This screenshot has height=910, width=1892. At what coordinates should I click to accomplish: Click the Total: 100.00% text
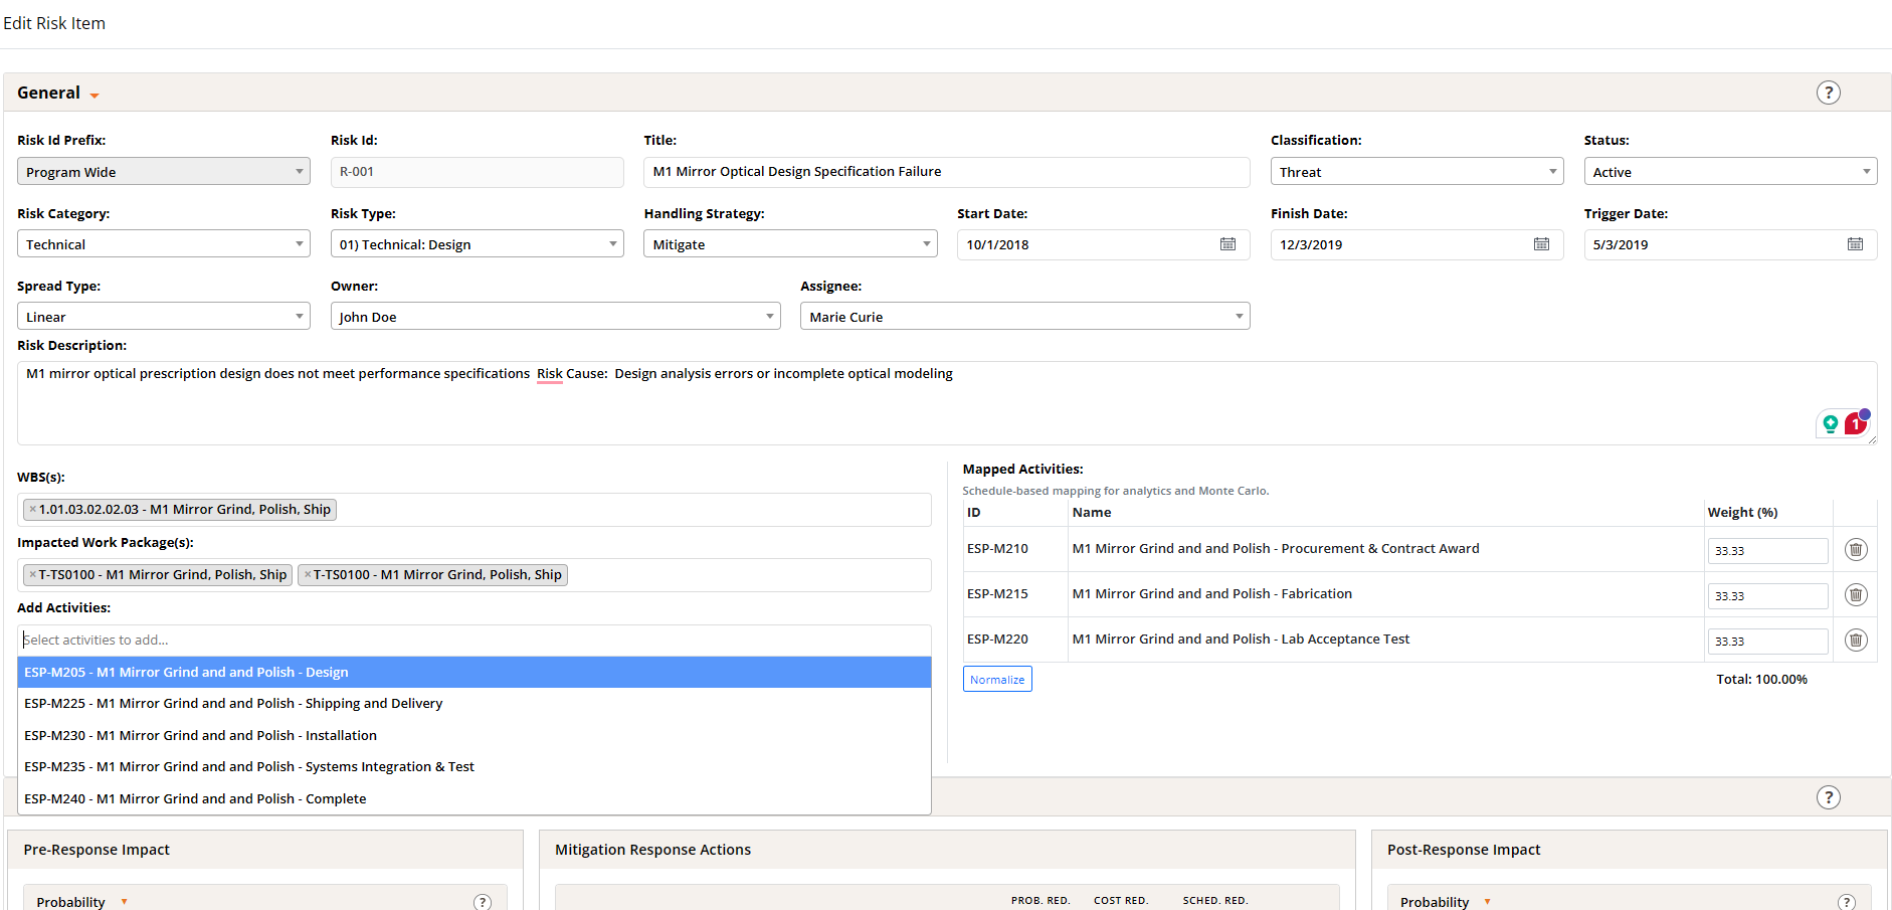1761,679
